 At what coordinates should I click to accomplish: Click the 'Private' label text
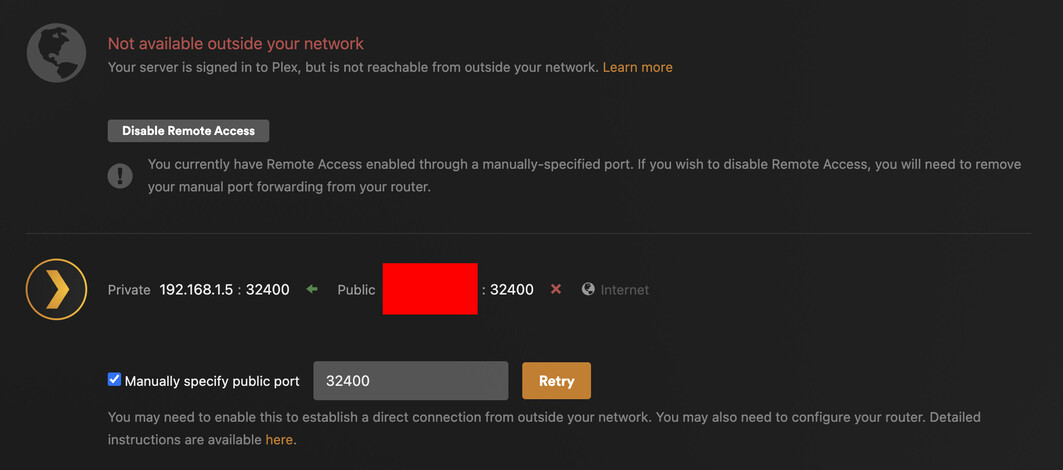129,290
